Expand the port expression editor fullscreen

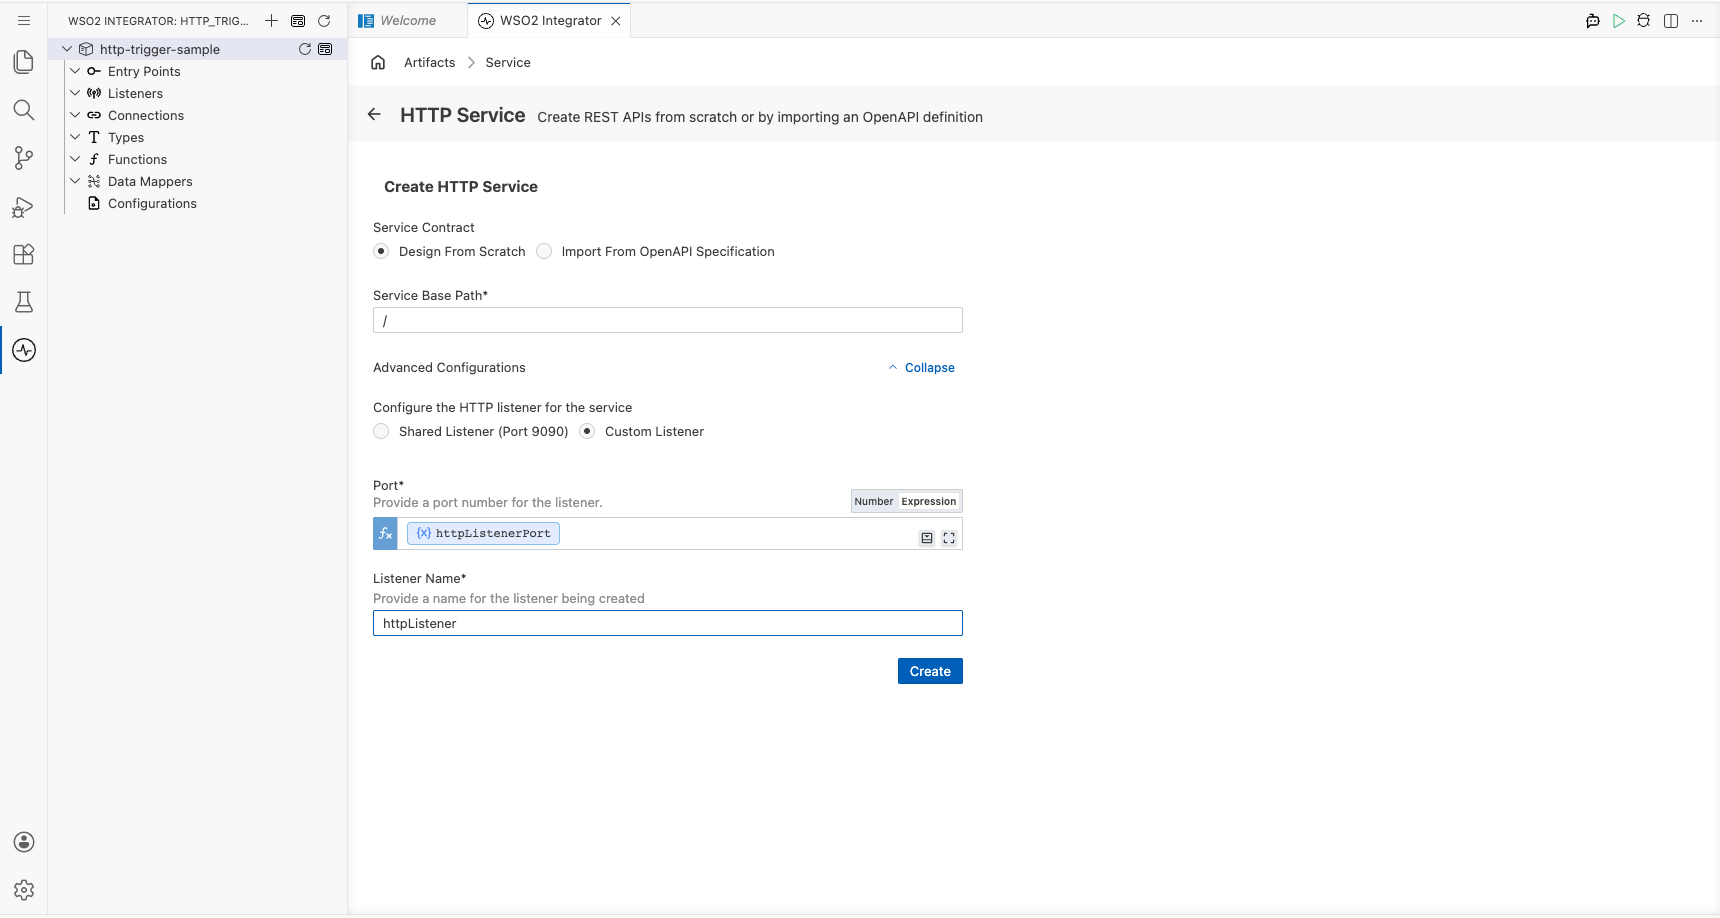click(x=949, y=538)
